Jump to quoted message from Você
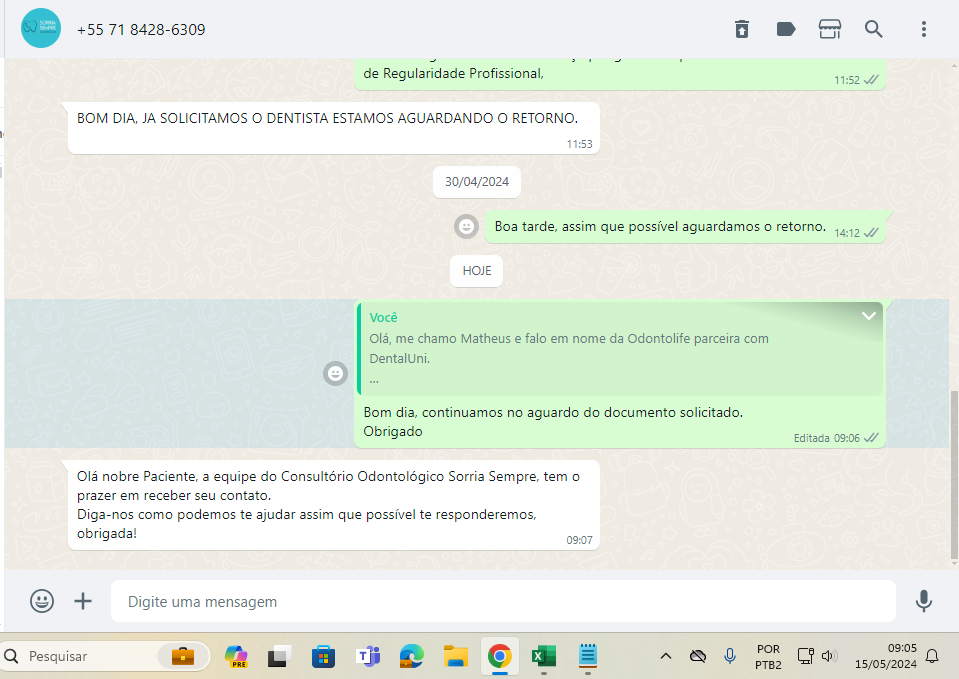 coord(620,349)
